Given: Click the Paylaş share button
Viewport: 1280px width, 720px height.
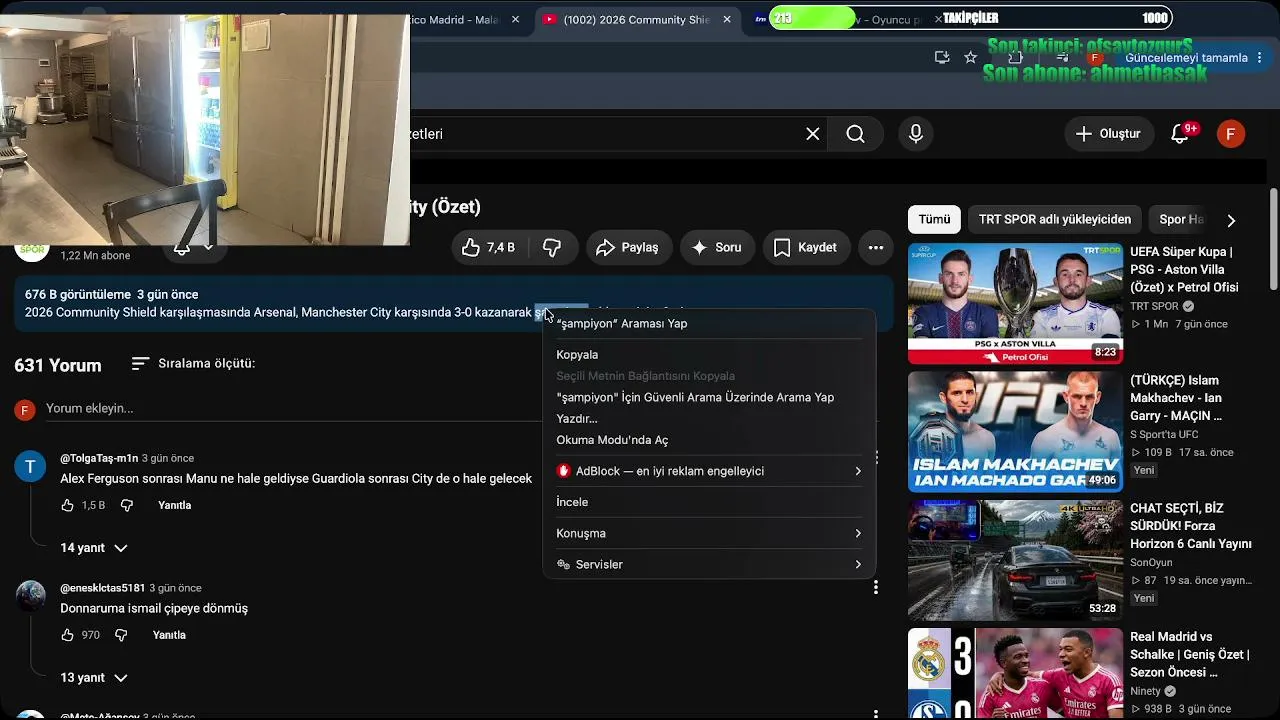Looking at the screenshot, I should click(x=627, y=247).
